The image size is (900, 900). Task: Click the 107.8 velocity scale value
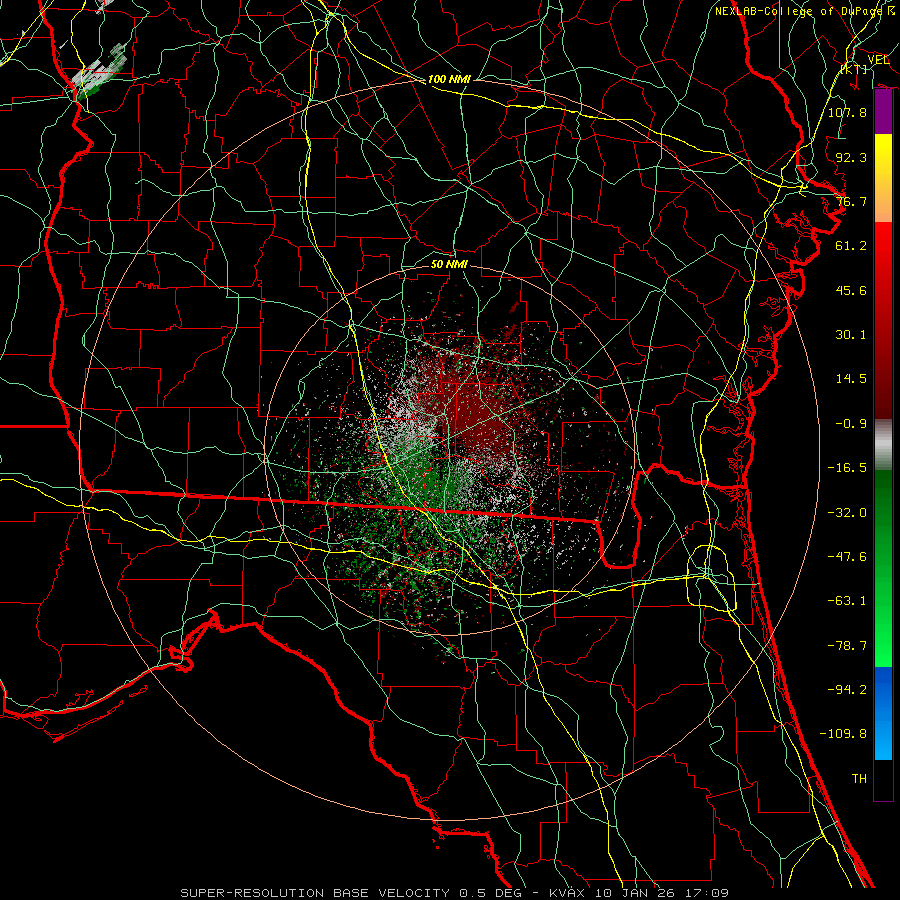point(847,112)
